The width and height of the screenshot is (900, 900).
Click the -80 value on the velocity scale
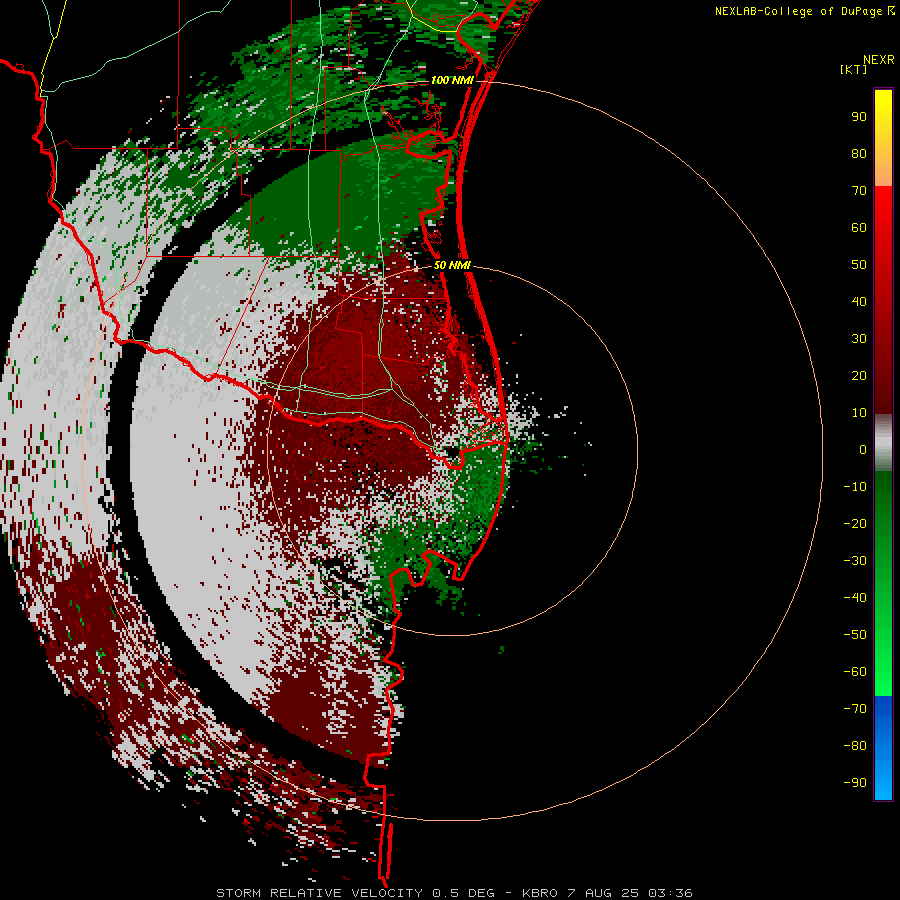pyautogui.click(x=855, y=746)
